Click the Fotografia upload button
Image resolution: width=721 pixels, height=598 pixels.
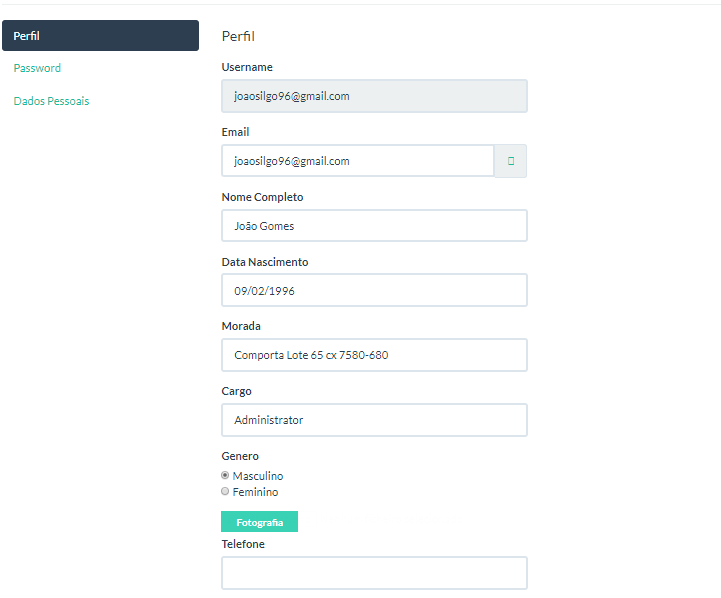point(259,522)
